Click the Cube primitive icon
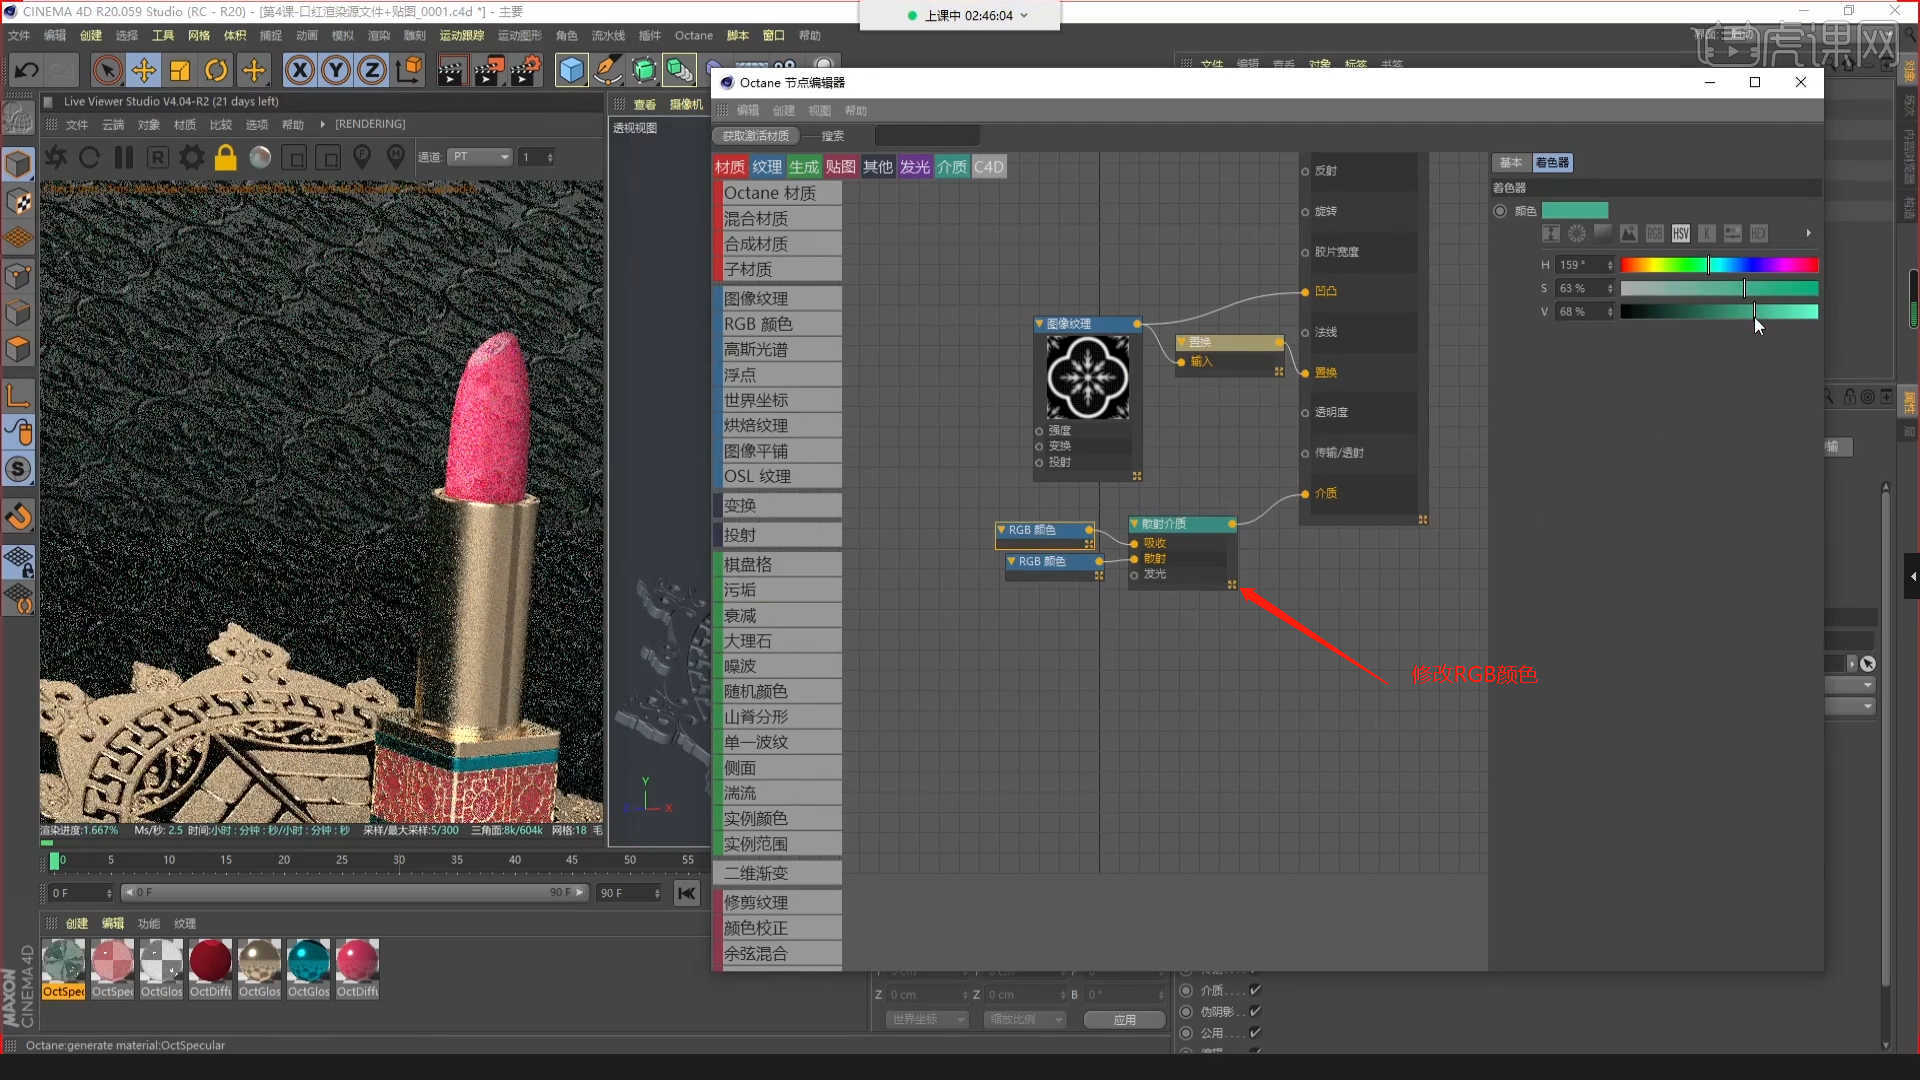This screenshot has height=1080, width=1920. click(571, 70)
